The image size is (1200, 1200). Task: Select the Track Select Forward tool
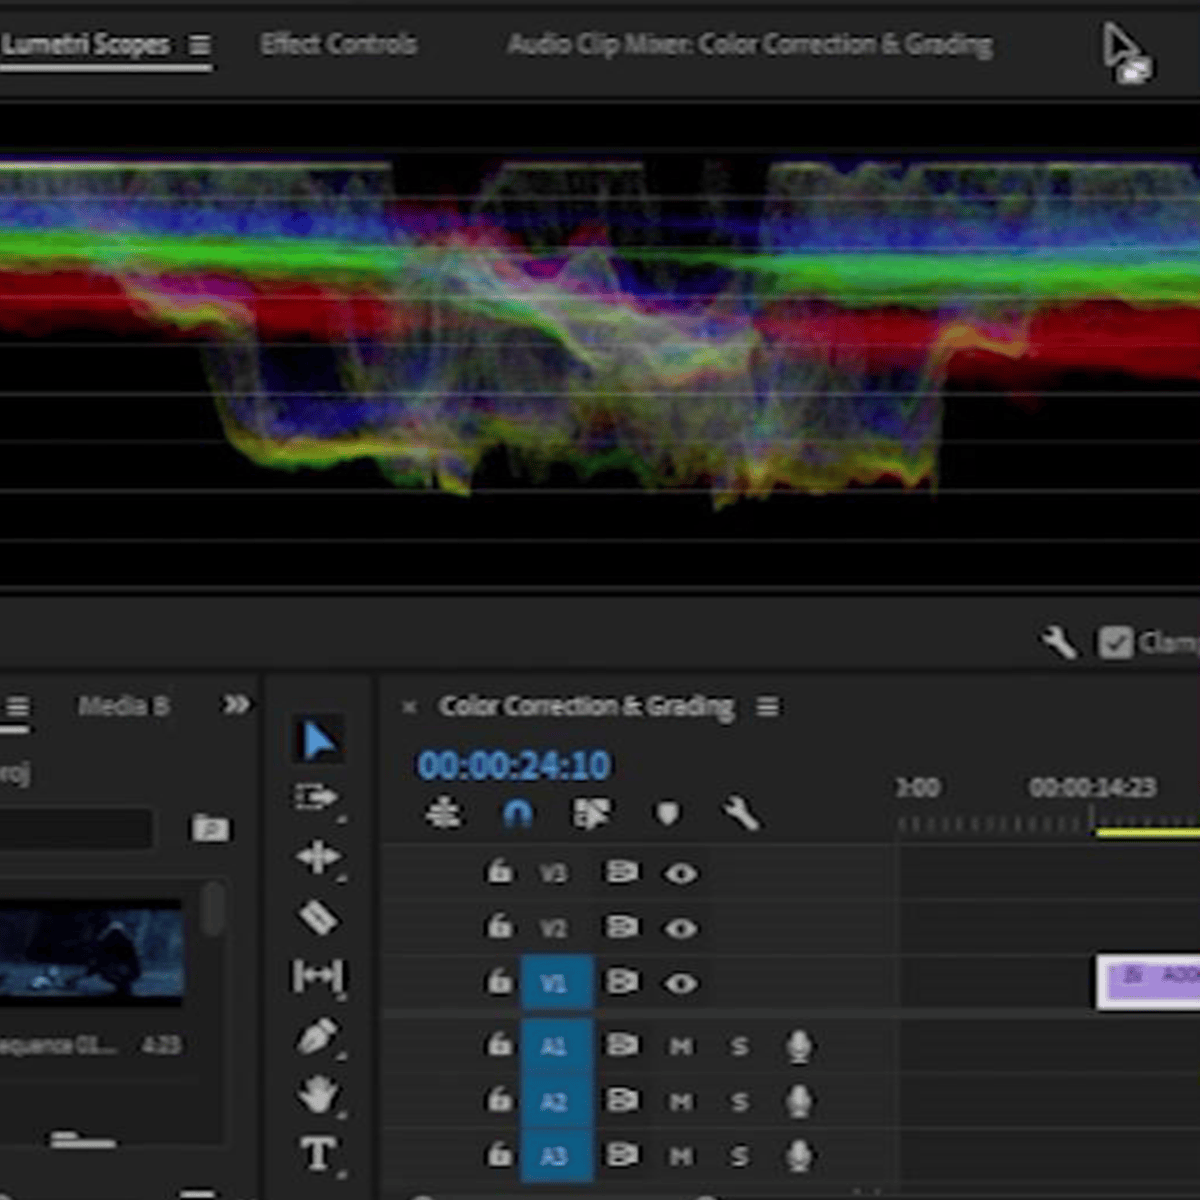tap(317, 798)
